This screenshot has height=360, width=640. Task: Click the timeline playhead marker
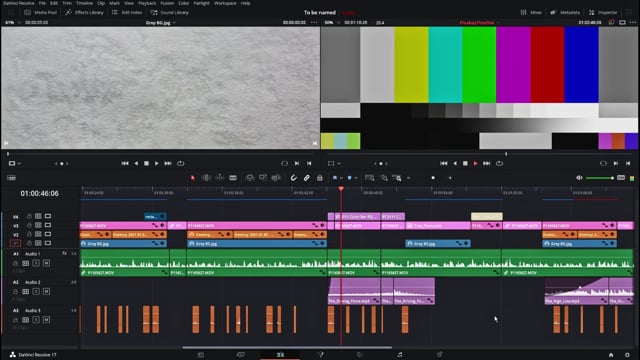click(x=341, y=189)
